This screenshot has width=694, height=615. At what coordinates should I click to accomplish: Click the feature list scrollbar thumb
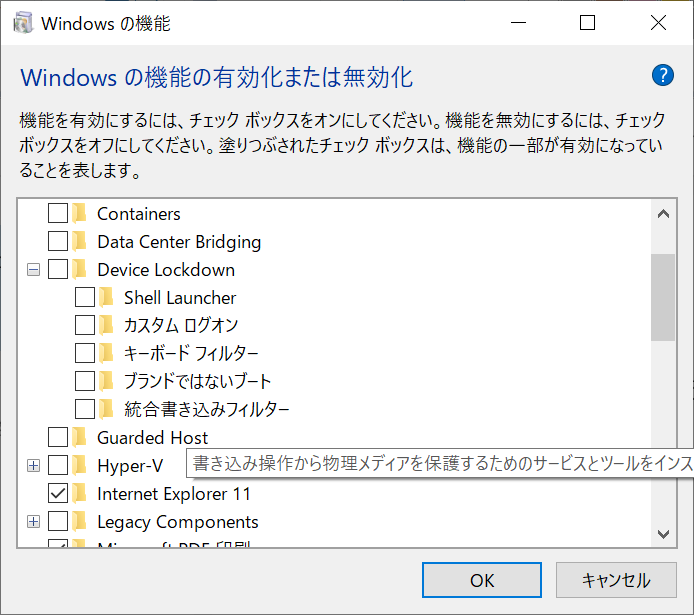(x=663, y=297)
